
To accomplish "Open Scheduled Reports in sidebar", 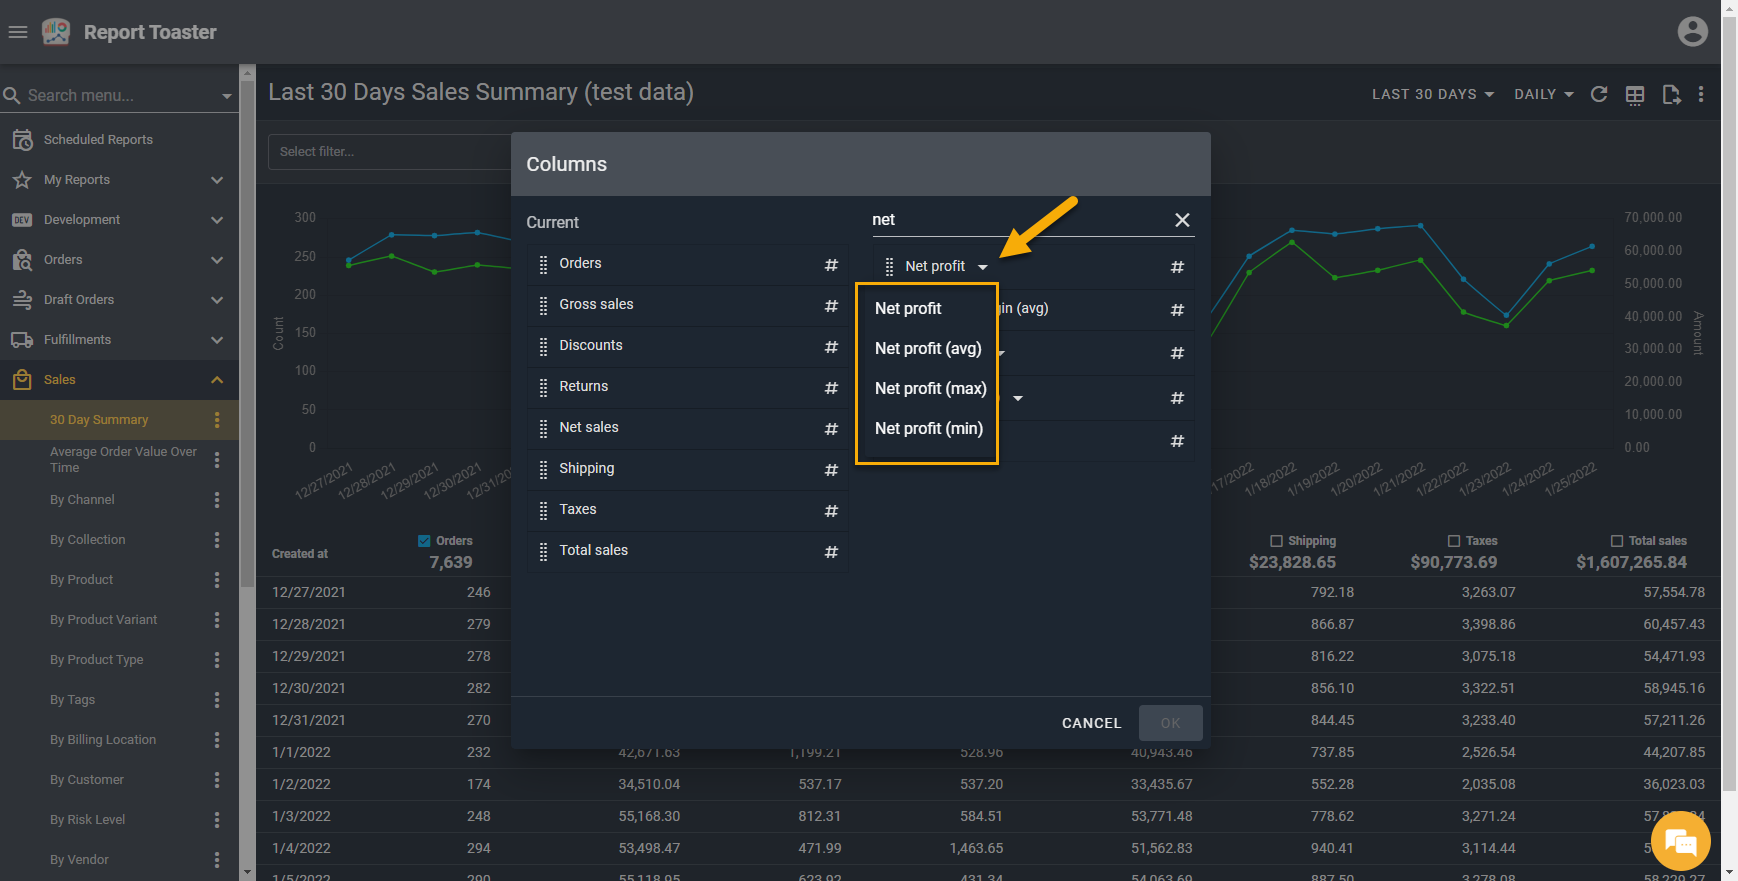I will pyautogui.click(x=98, y=140).
